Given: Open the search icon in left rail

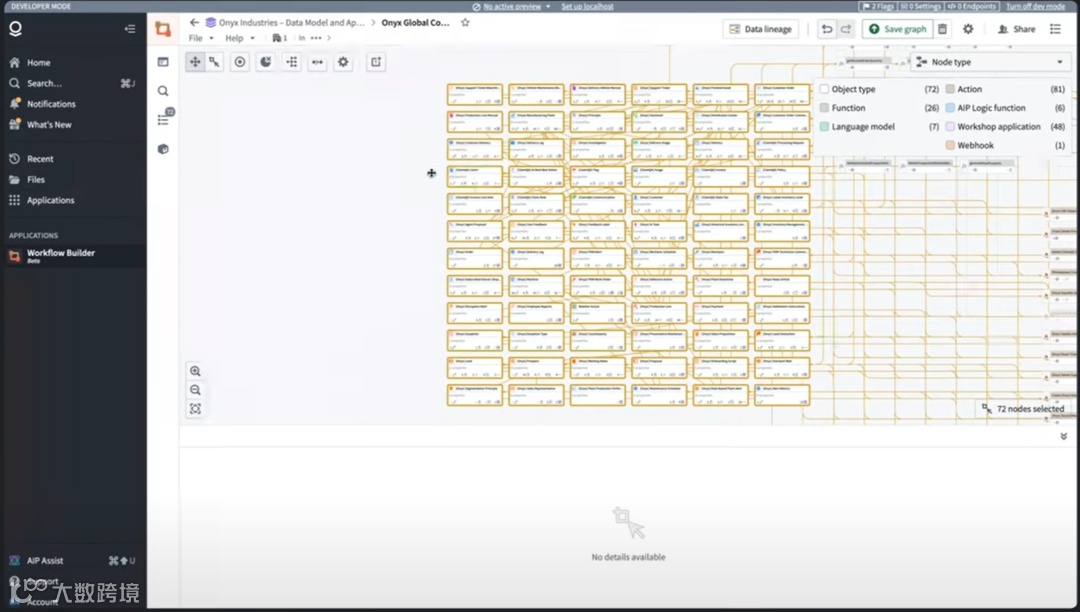Looking at the screenshot, I should point(163,91).
